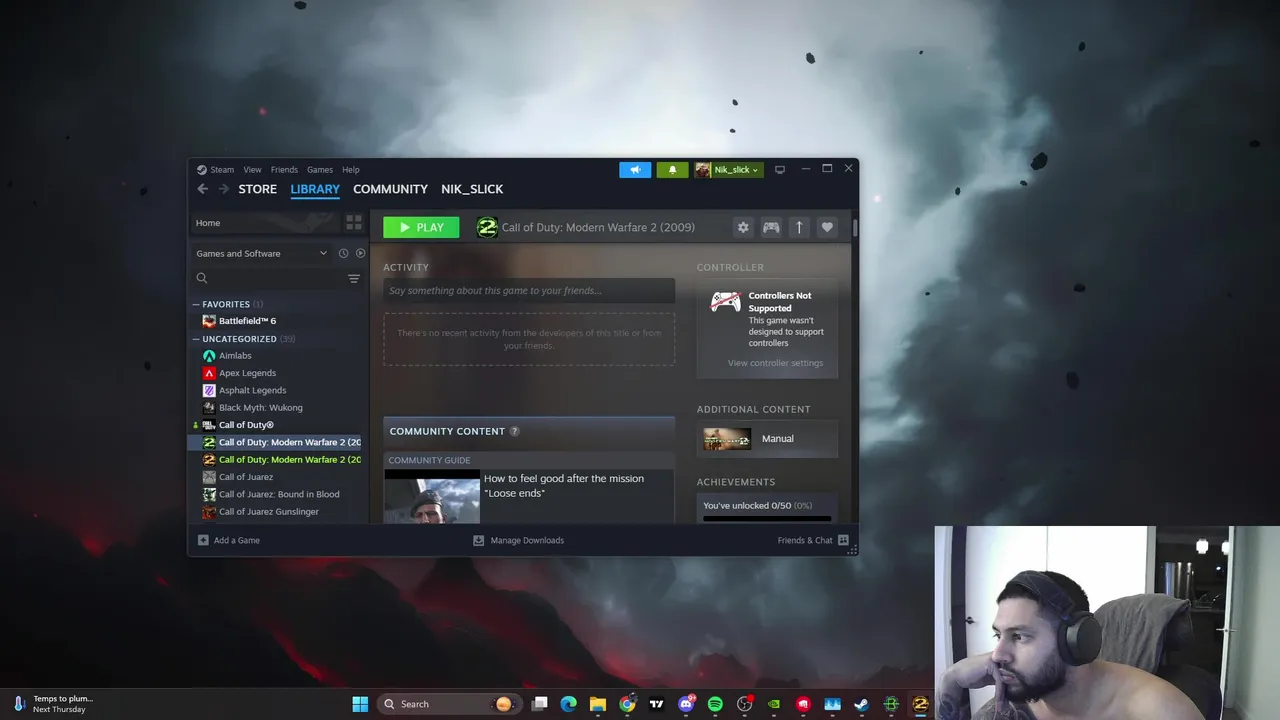Click the upward arrow icon in game header

click(x=799, y=227)
